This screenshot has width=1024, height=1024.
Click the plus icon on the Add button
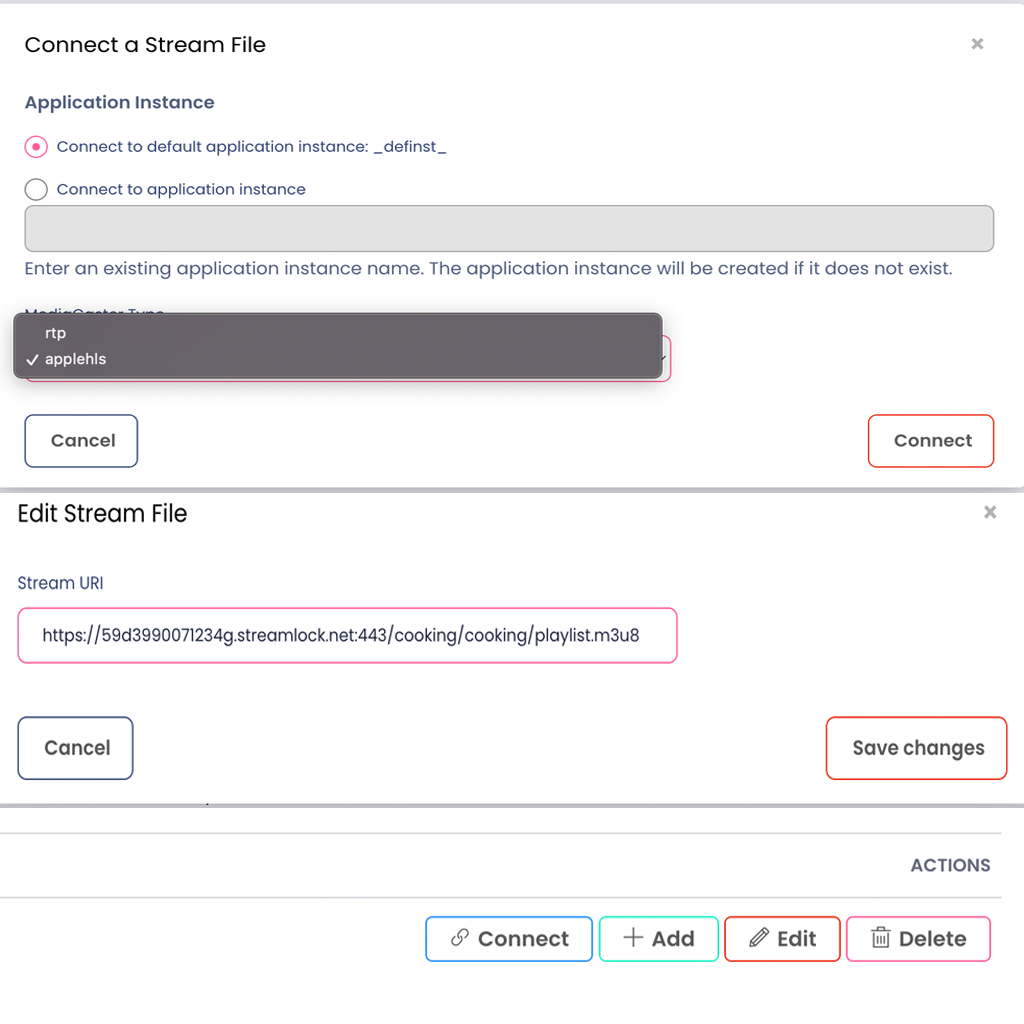pos(633,938)
